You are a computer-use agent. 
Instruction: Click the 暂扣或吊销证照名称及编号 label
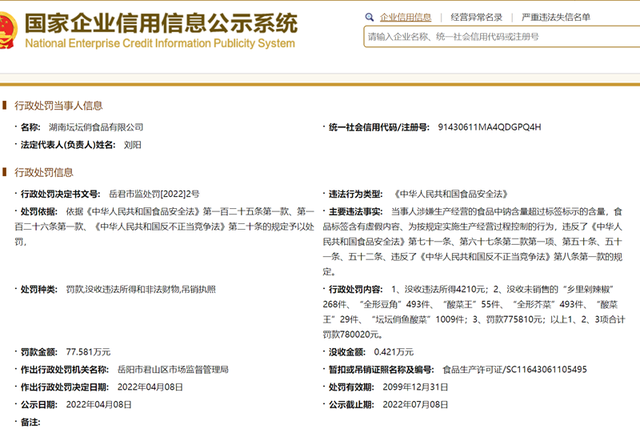click(381, 369)
